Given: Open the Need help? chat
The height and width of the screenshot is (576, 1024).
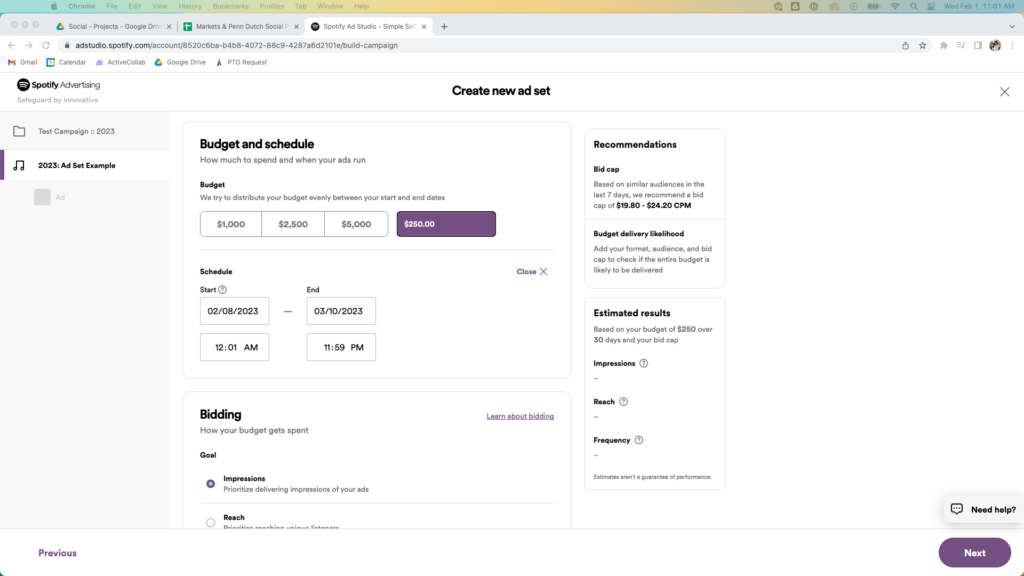Looking at the screenshot, I should coord(984,509).
